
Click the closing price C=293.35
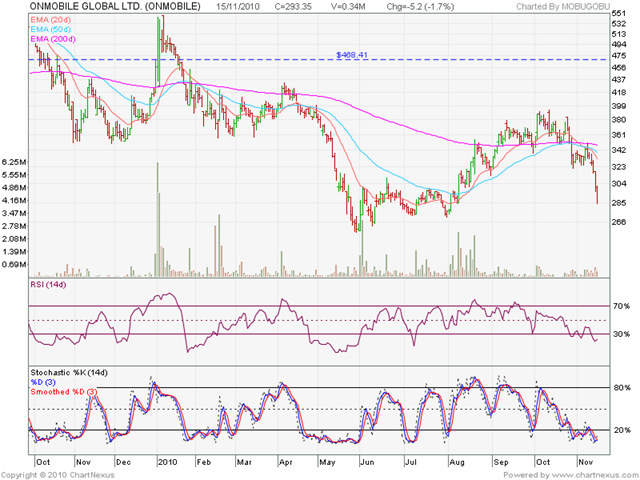293,7
